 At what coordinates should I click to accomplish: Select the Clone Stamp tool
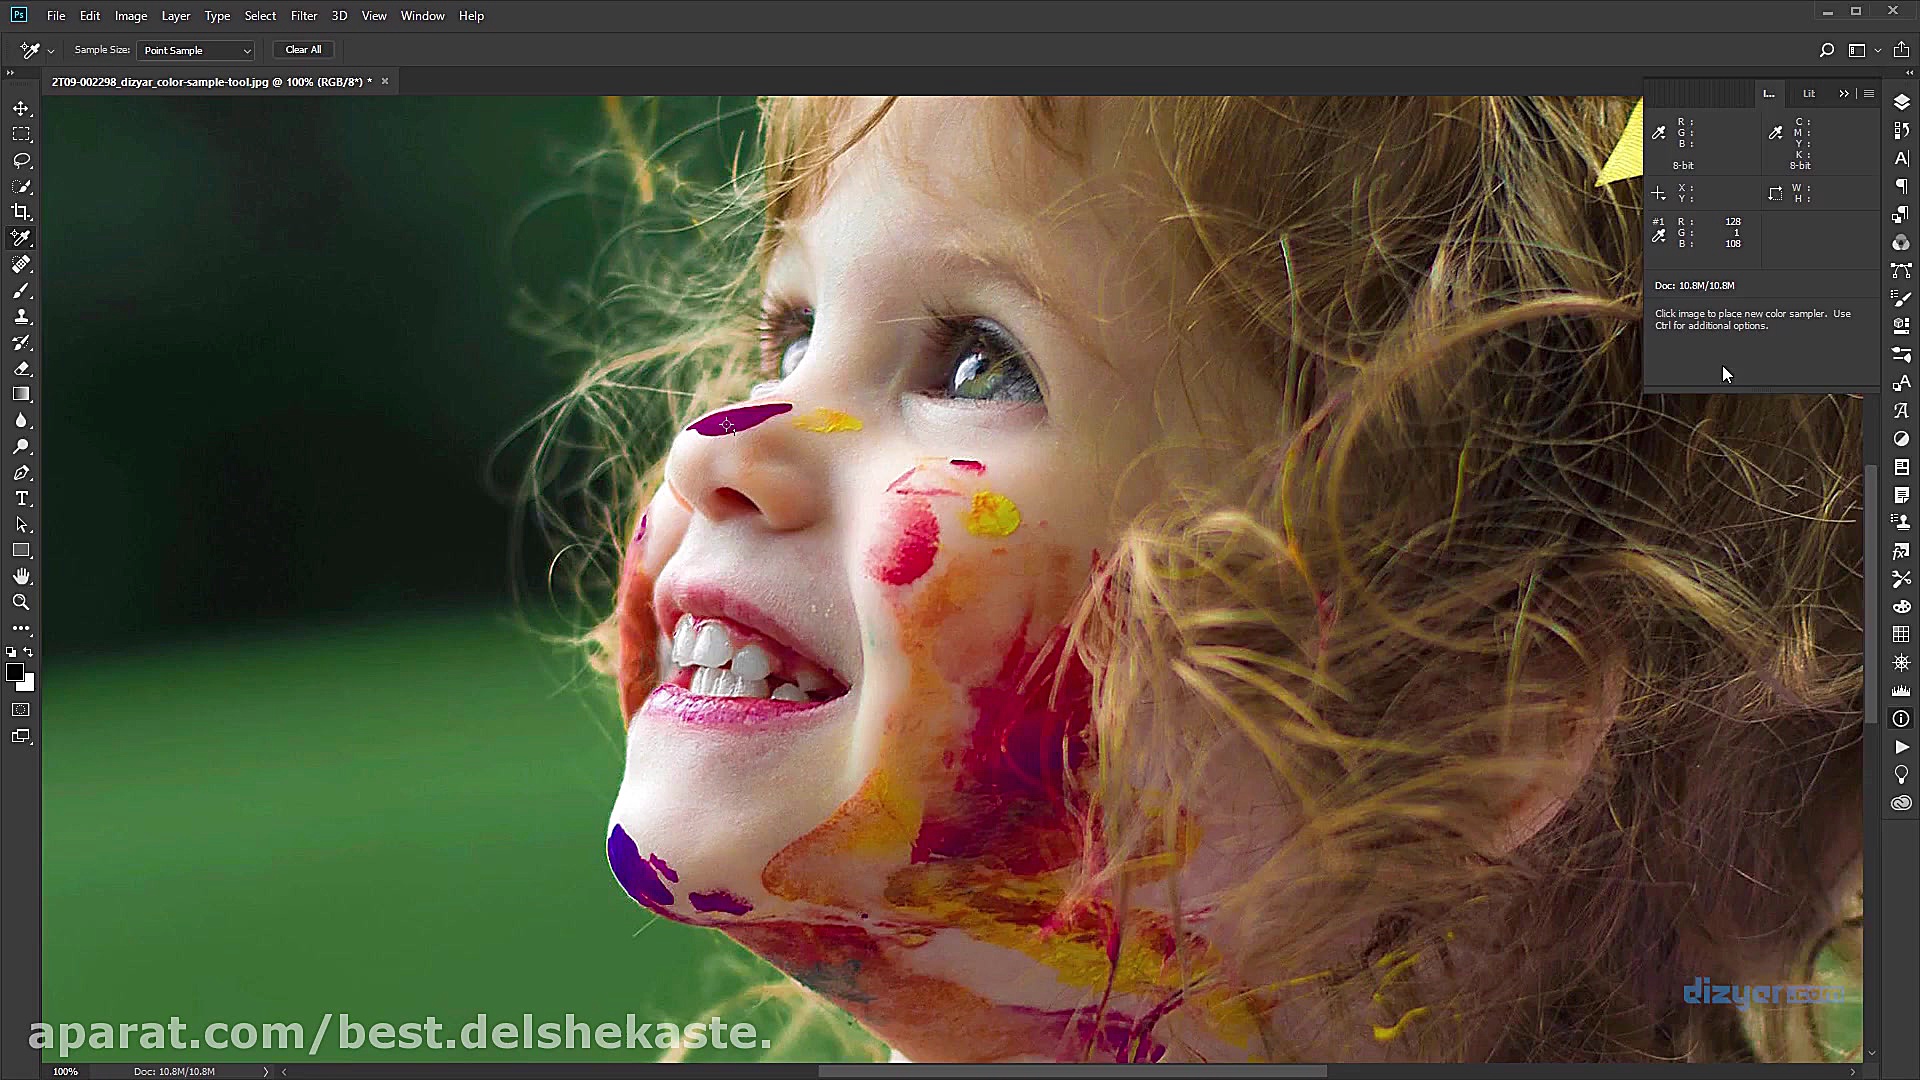click(x=21, y=316)
